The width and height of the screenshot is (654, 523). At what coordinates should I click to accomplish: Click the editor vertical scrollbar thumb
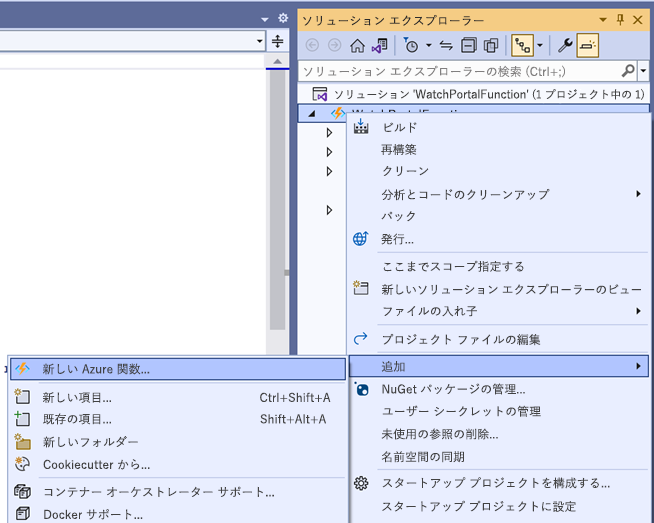tap(277, 200)
